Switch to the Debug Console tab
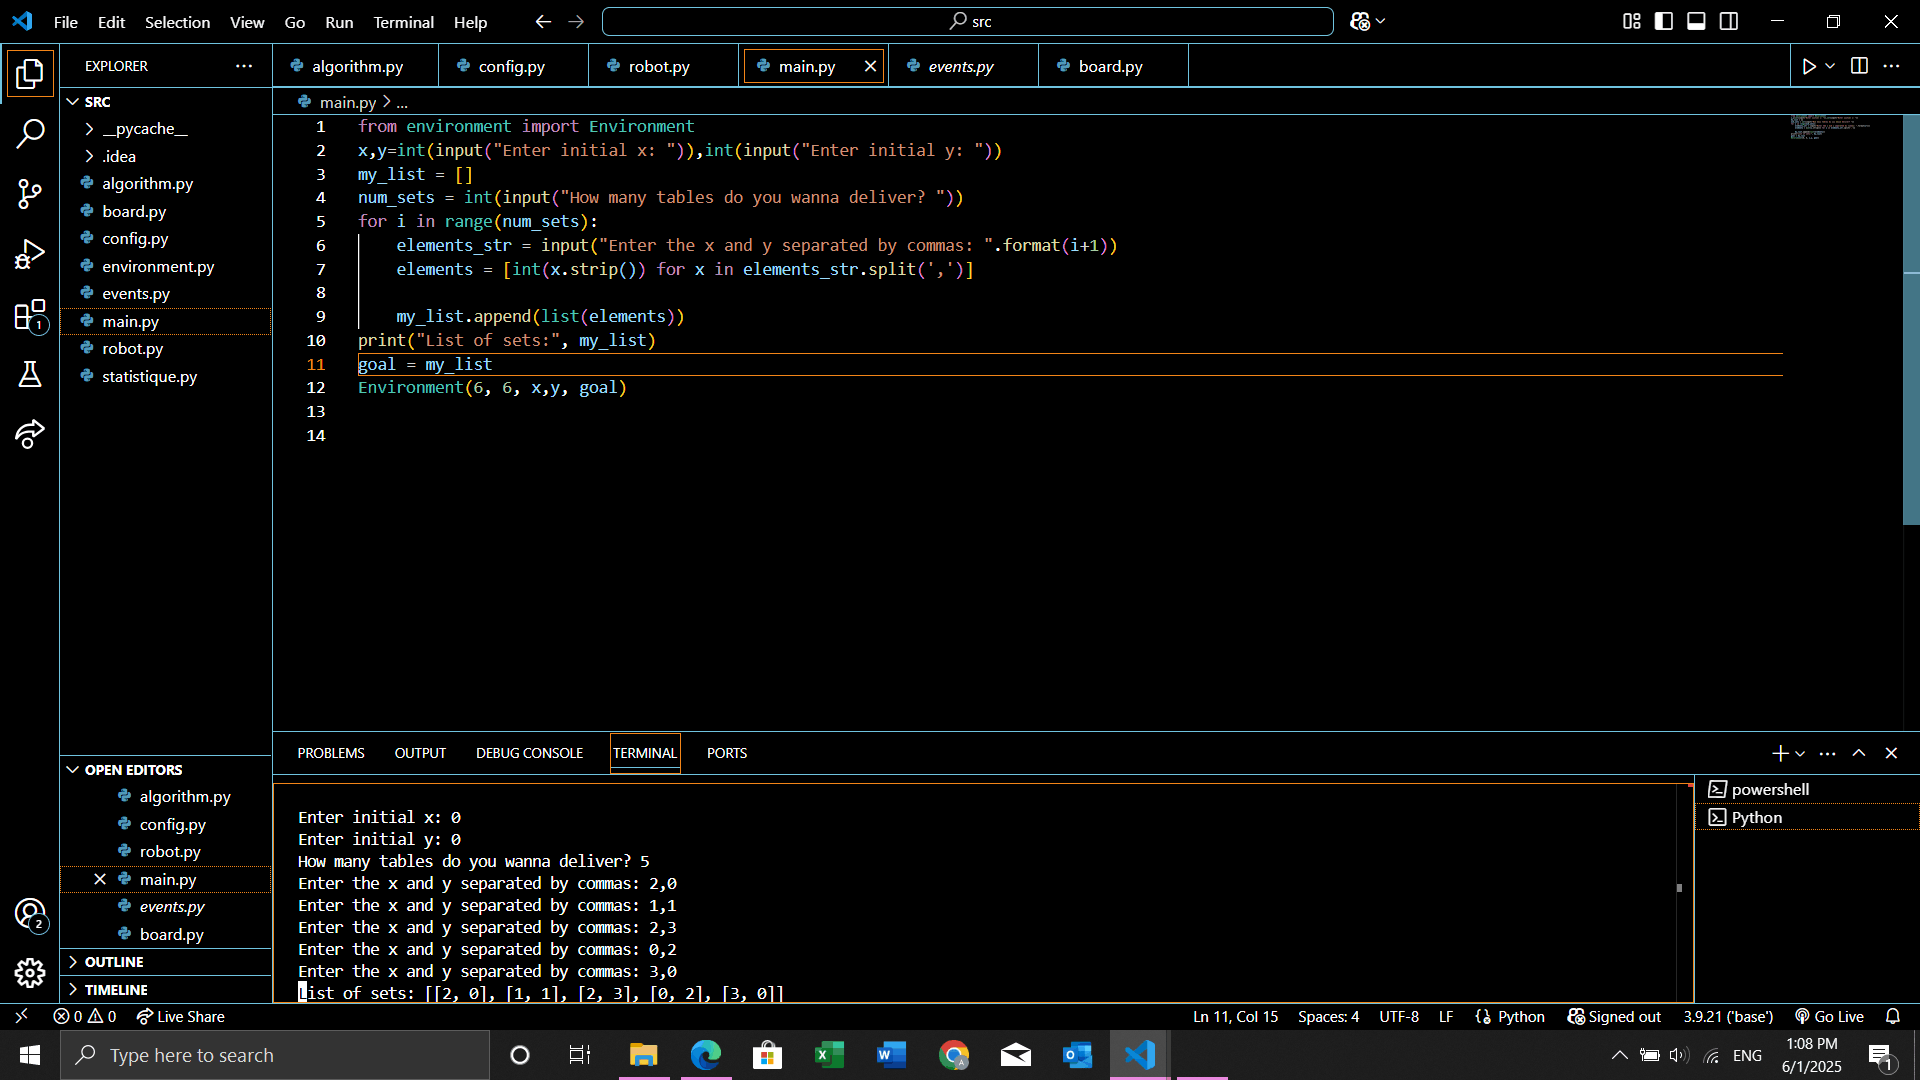Viewport: 1920px width, 1080px height. click(529, 753)
